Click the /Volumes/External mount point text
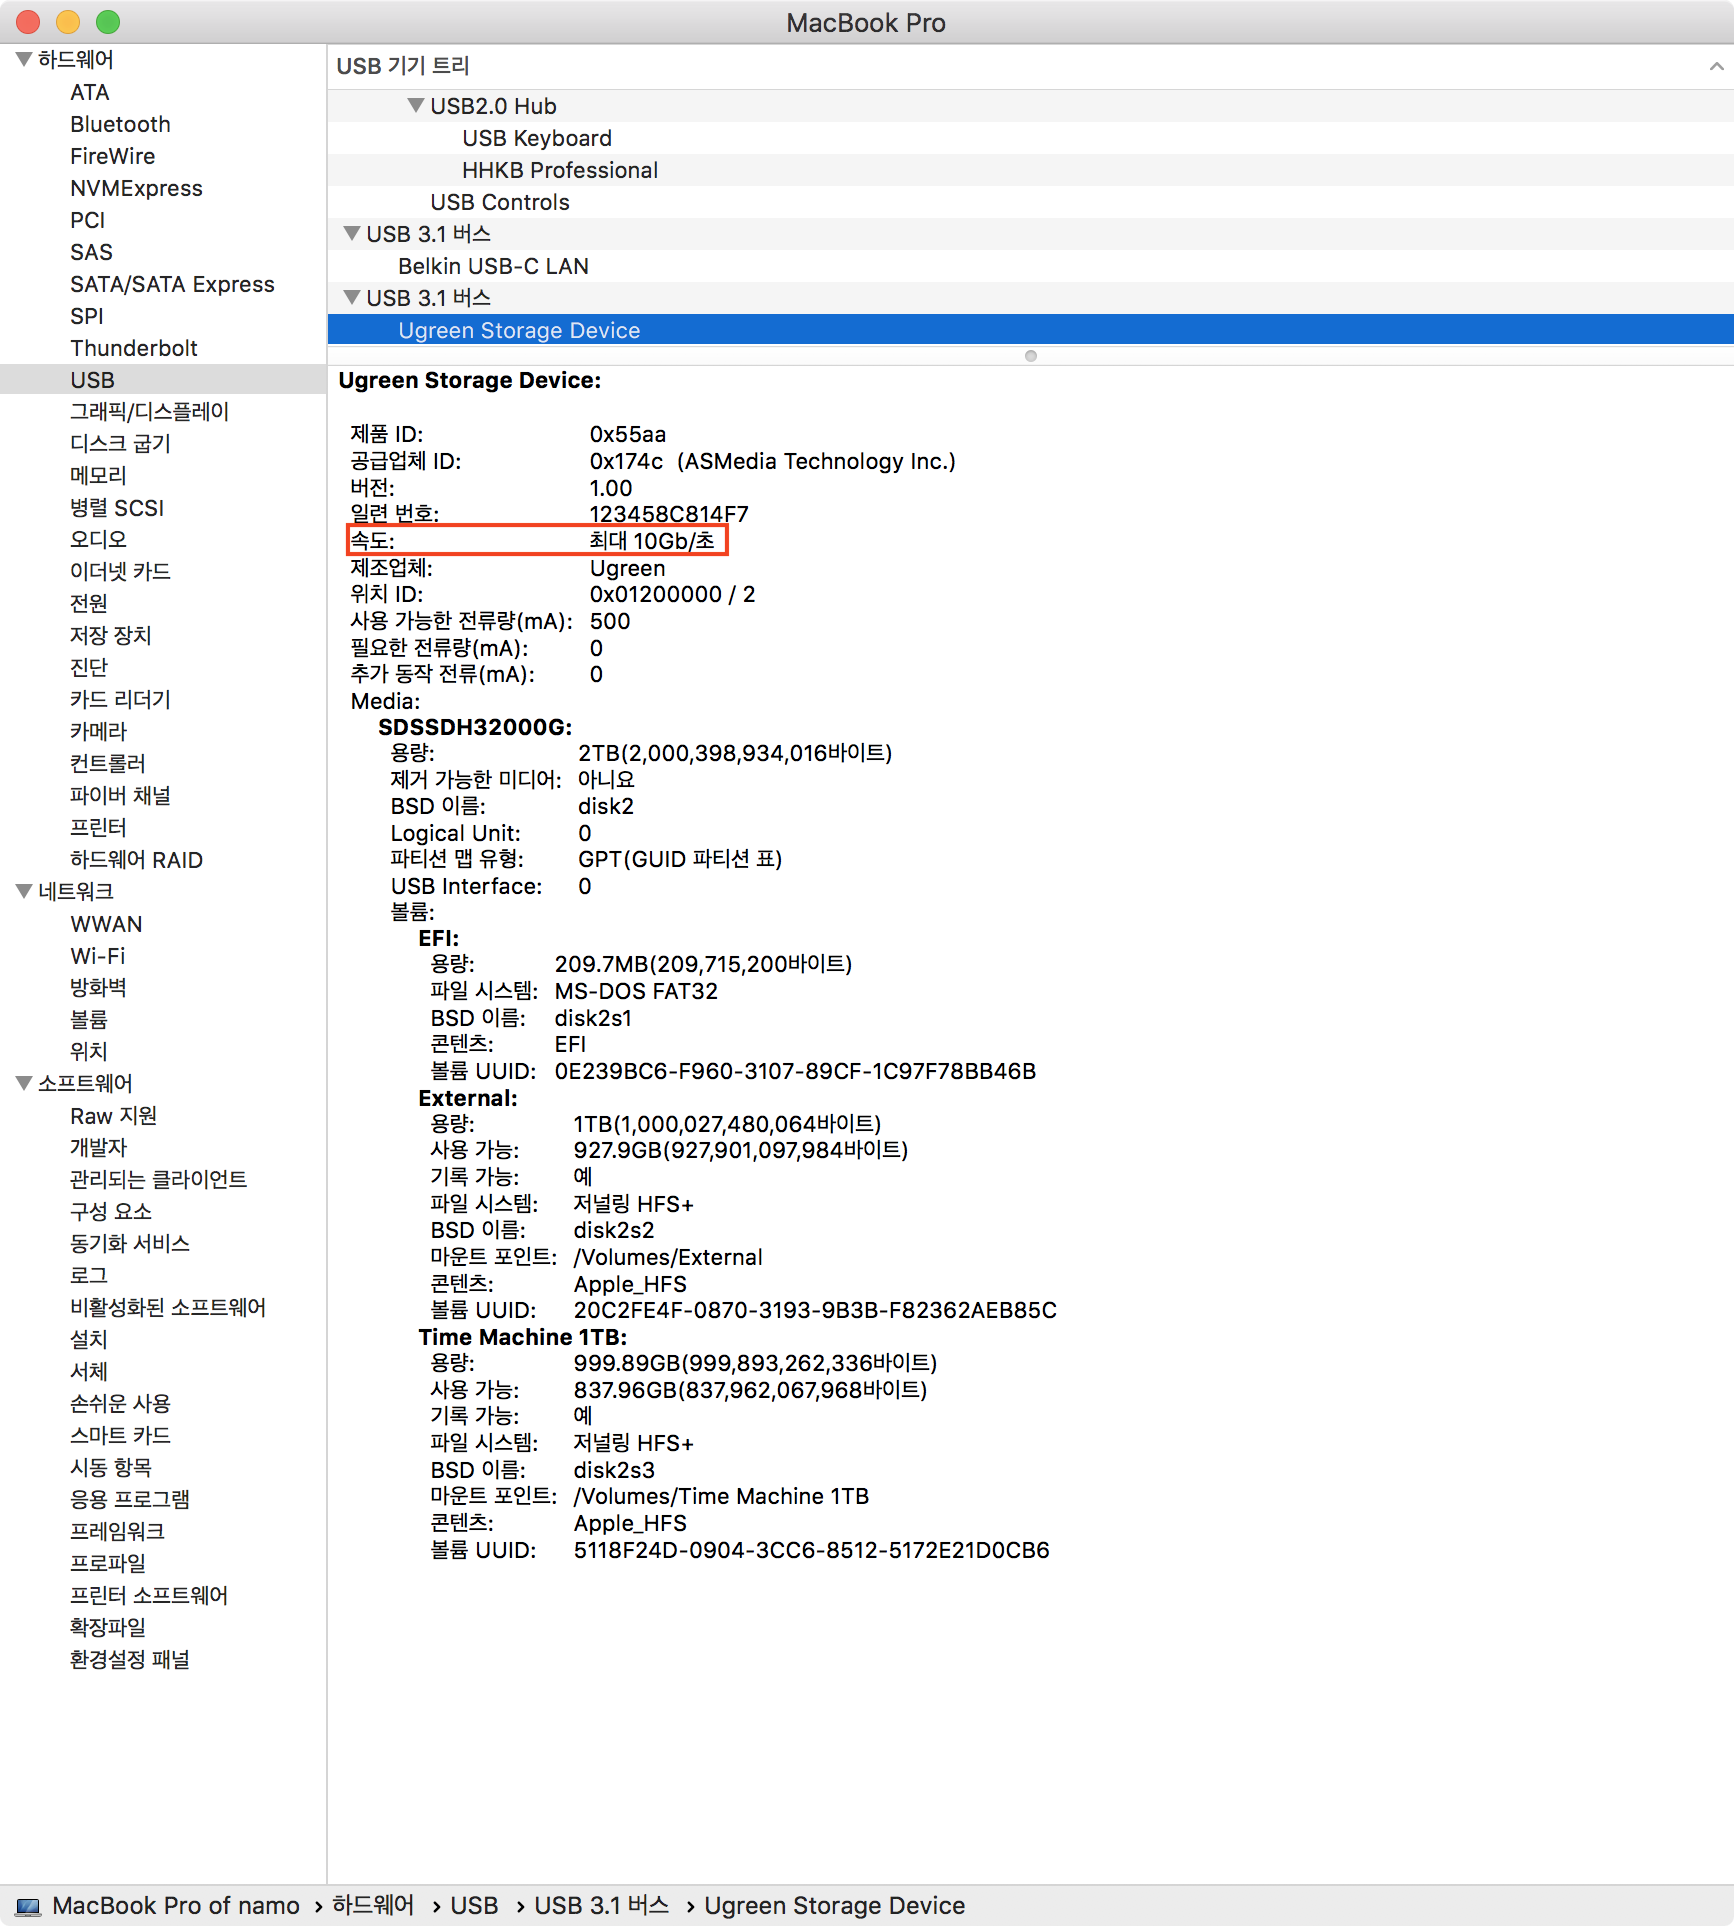Image resolution: width=1734 pixels, height=1926 pixels. tap(668, 1258)
